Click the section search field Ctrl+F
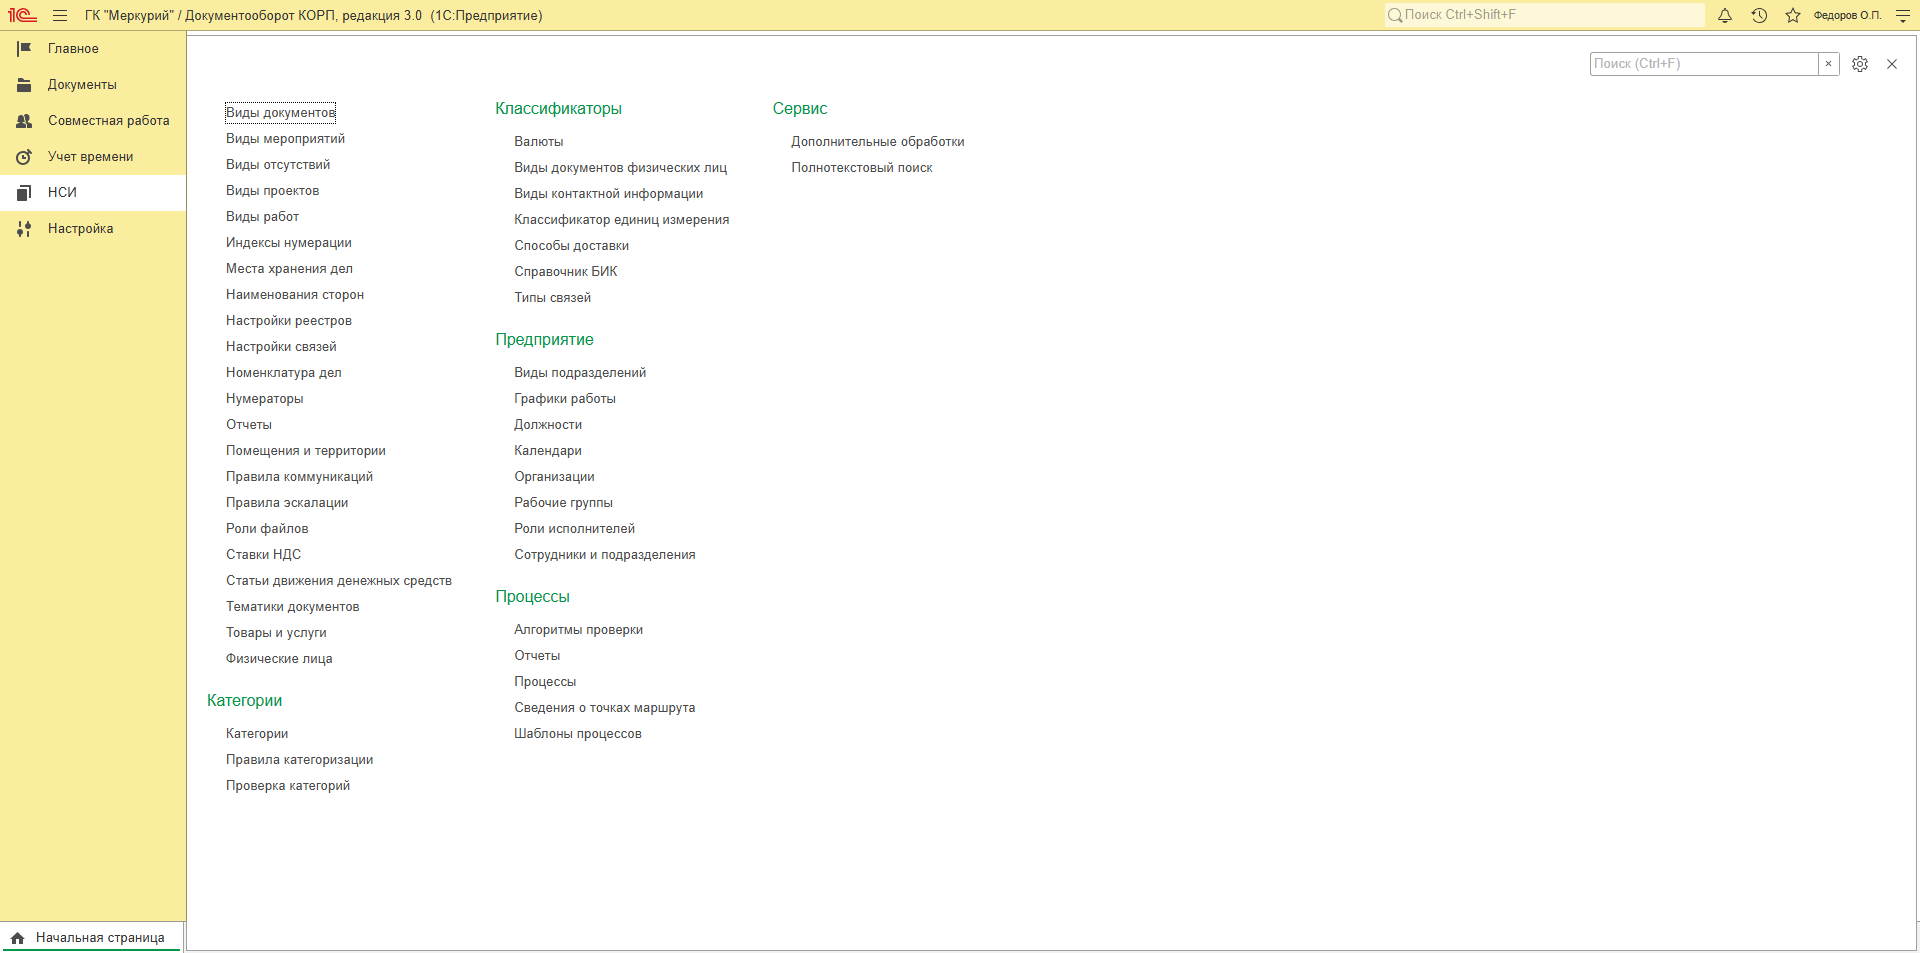 click(x=1704, y=64)
